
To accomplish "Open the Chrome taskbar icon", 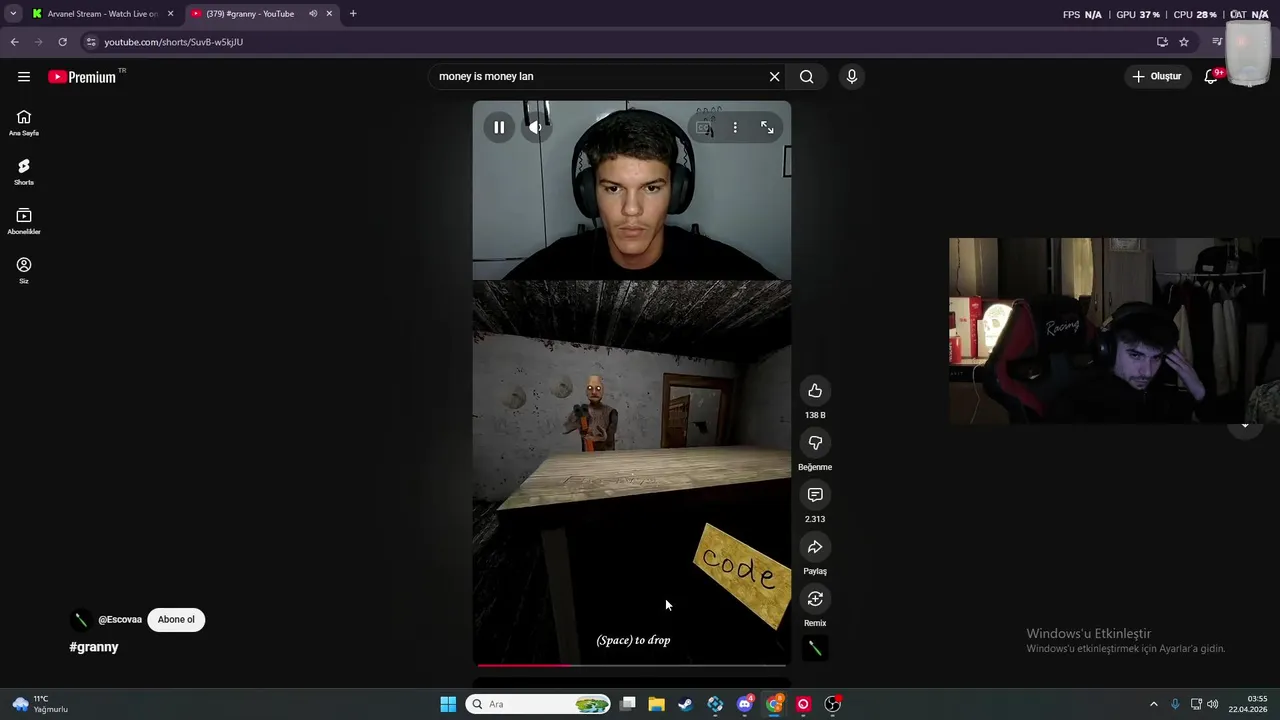I will [x=774, y=704].
